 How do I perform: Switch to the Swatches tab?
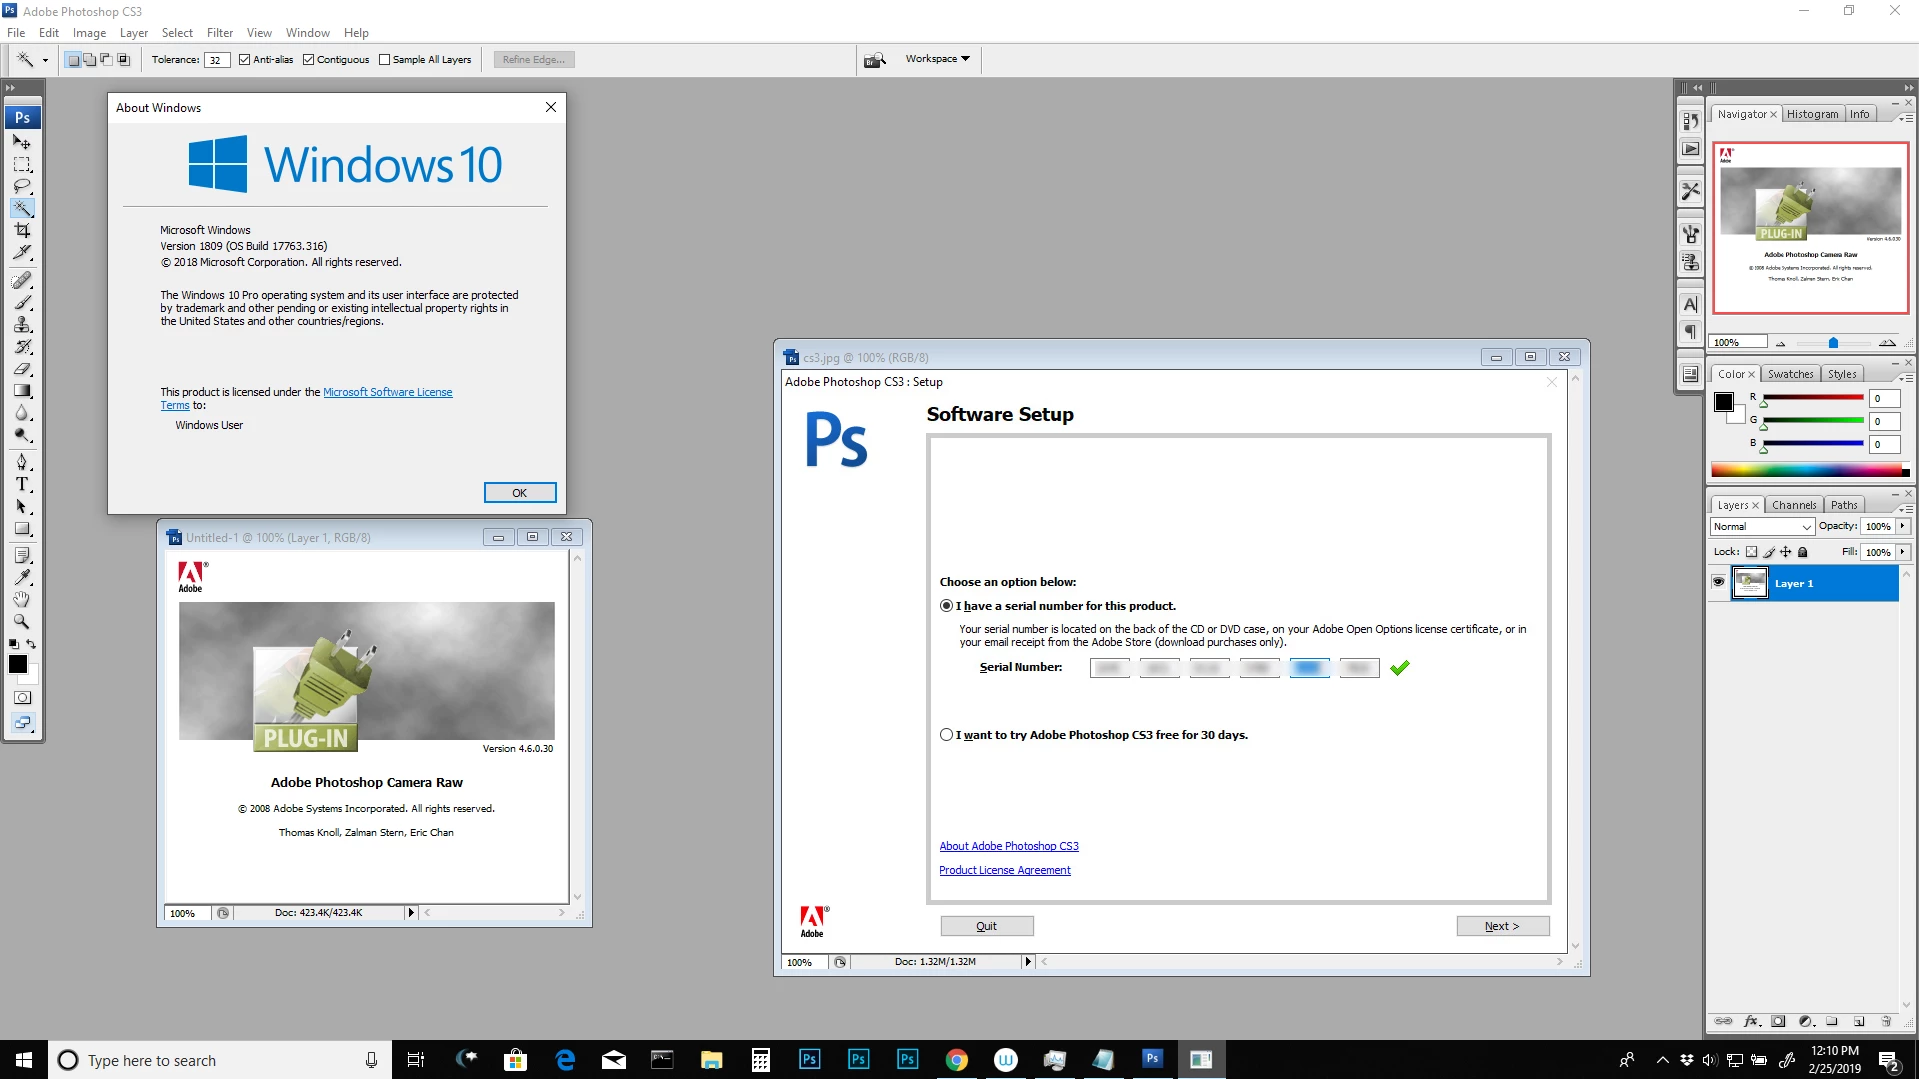coord(1790,374)
